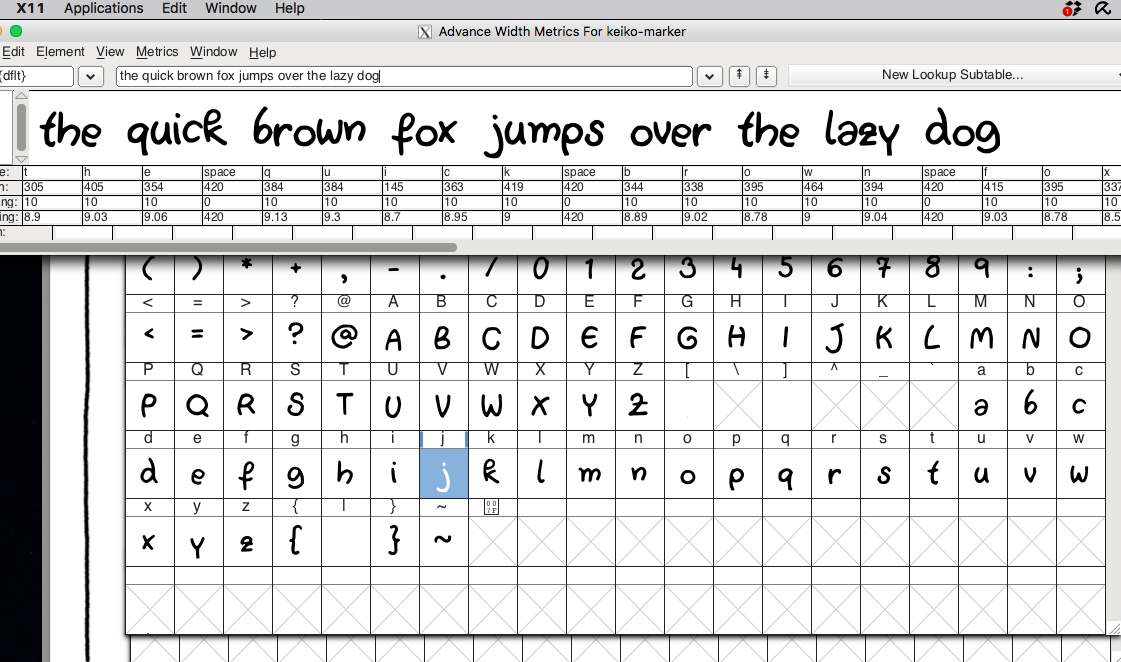Click the Dropbox menu bar icon

point(1072,9)
